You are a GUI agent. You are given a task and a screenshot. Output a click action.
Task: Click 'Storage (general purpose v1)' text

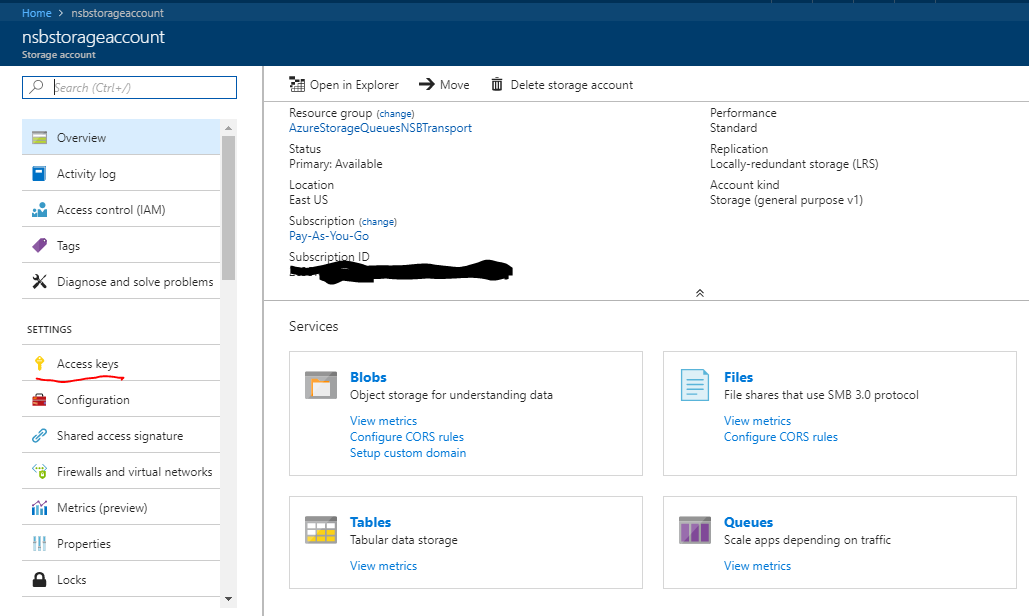click(786, 200)
